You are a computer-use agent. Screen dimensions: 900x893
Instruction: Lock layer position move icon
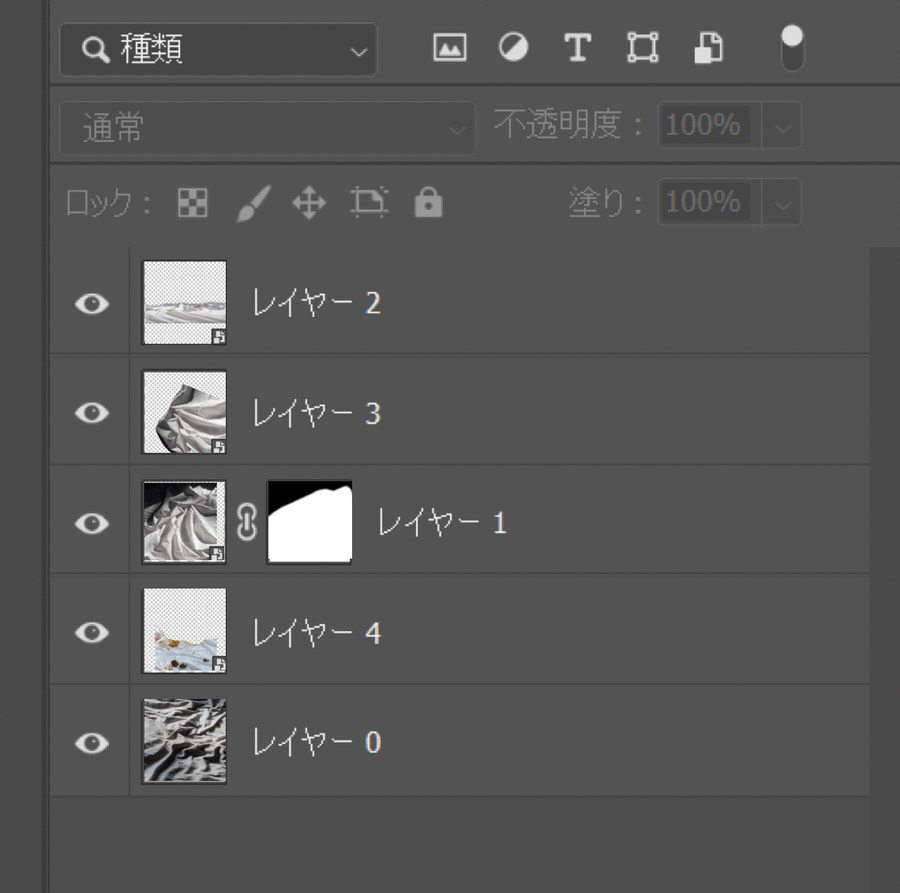[x=309, y=204]
